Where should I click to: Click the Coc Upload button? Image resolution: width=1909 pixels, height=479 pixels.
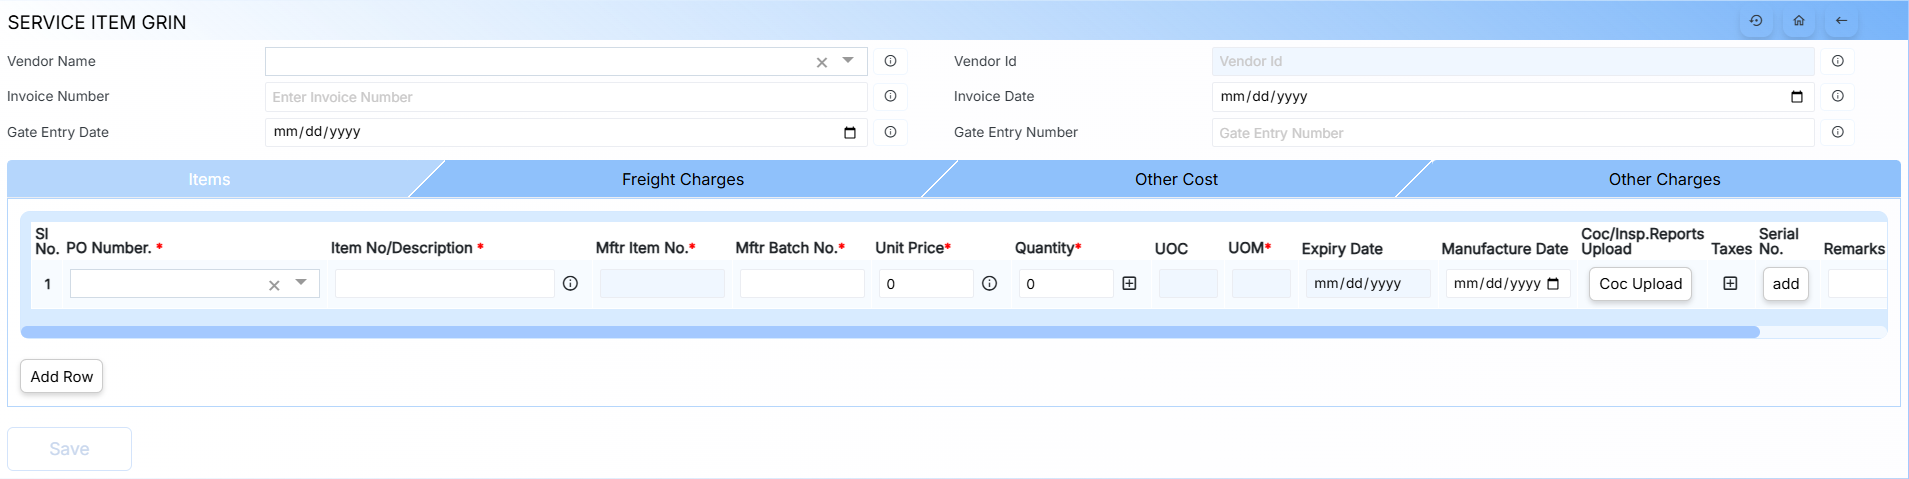coord(1640,284)
